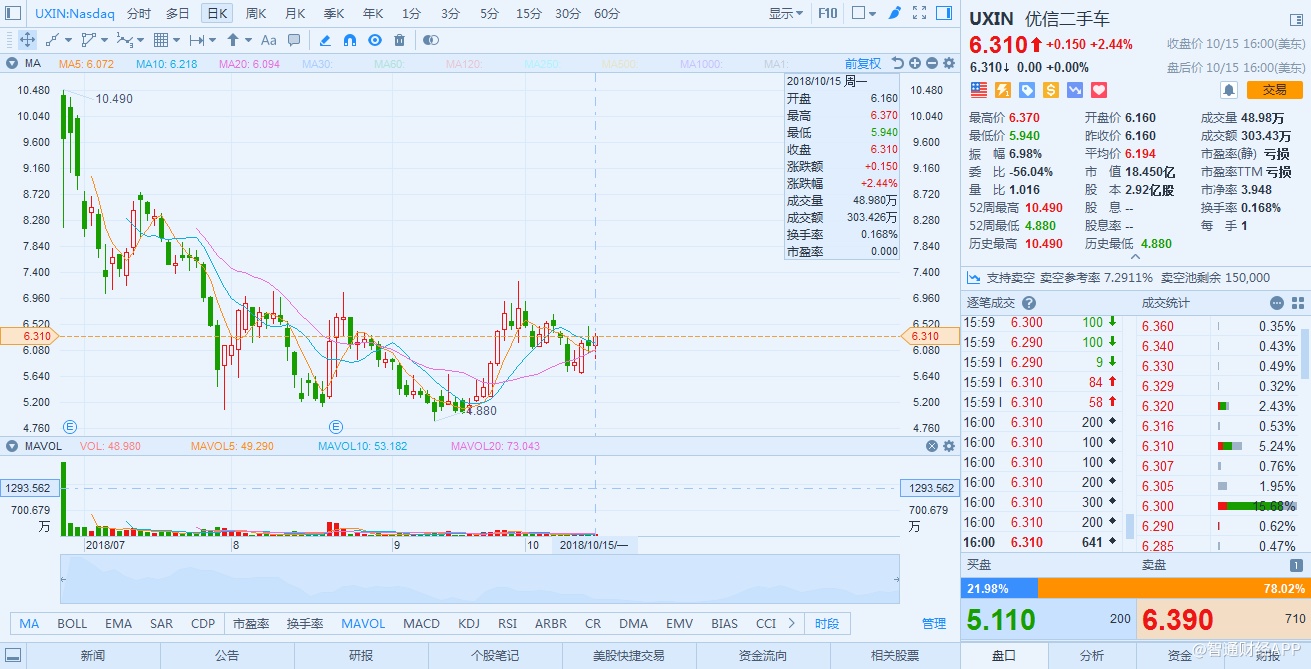
Task: Enable the magnet snap tool
Action: tap(350, 40)
